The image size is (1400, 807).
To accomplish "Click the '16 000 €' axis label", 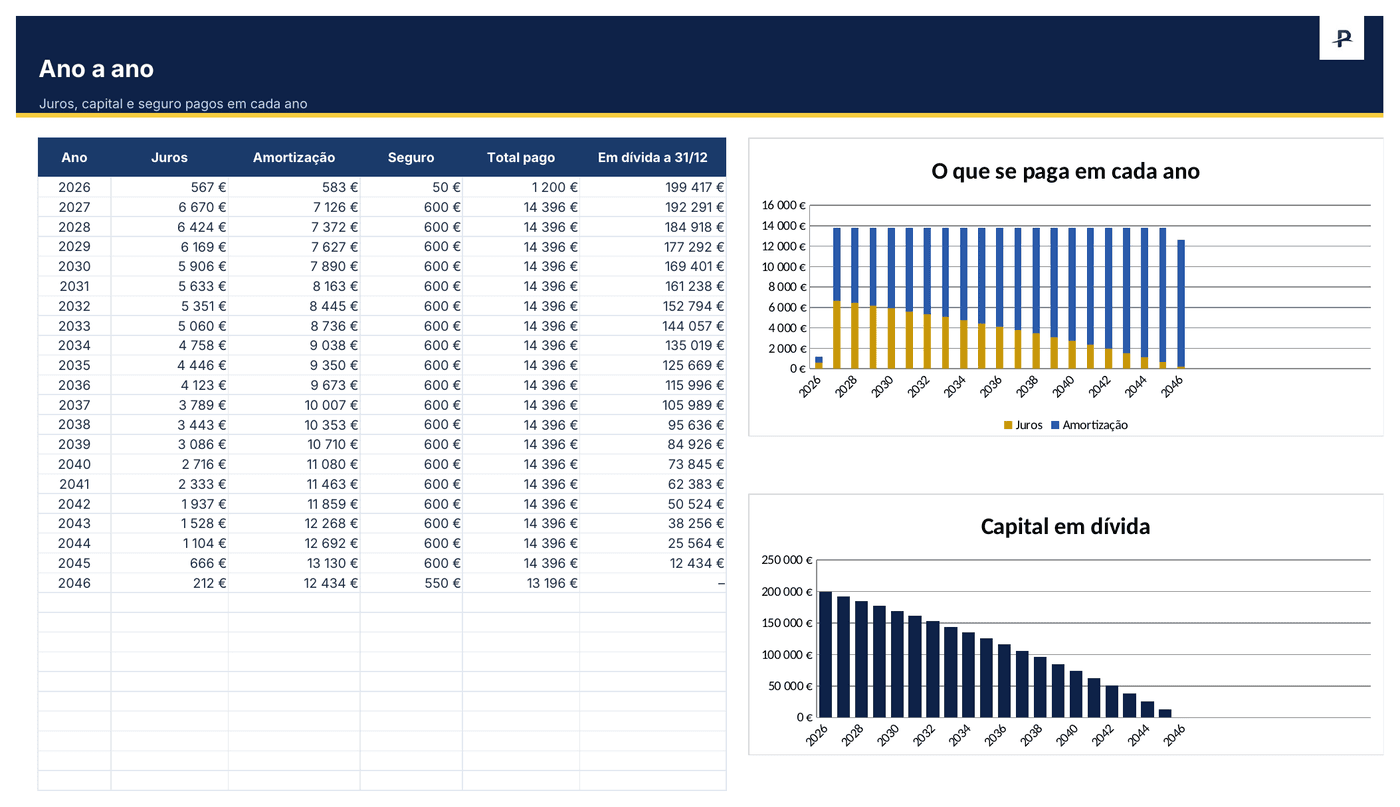I will [x=783, y=205].
